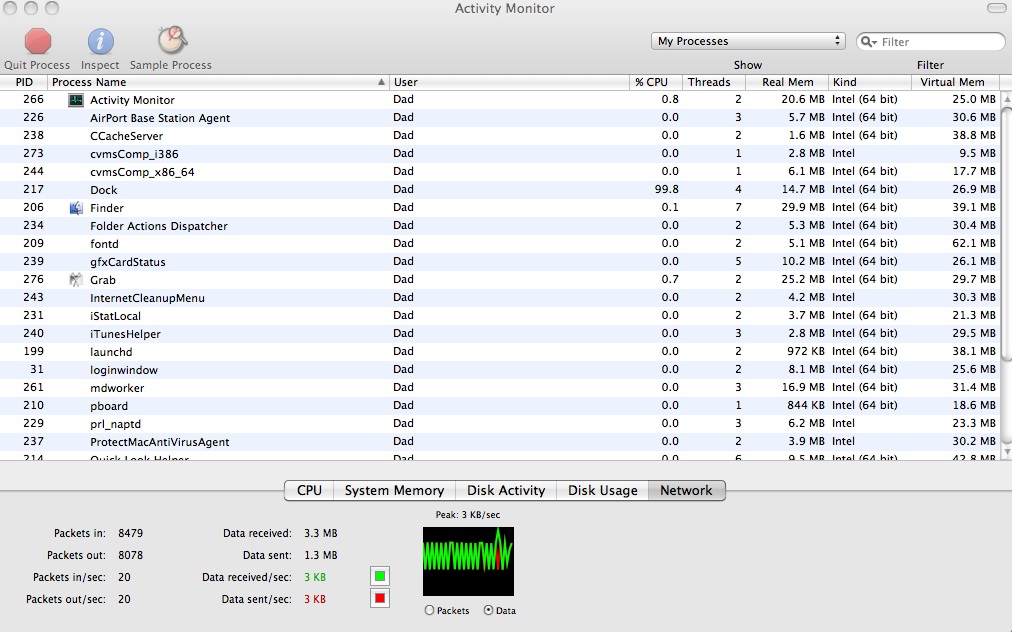Click the Peak: 3 KB/sec label

click(468, 515)
